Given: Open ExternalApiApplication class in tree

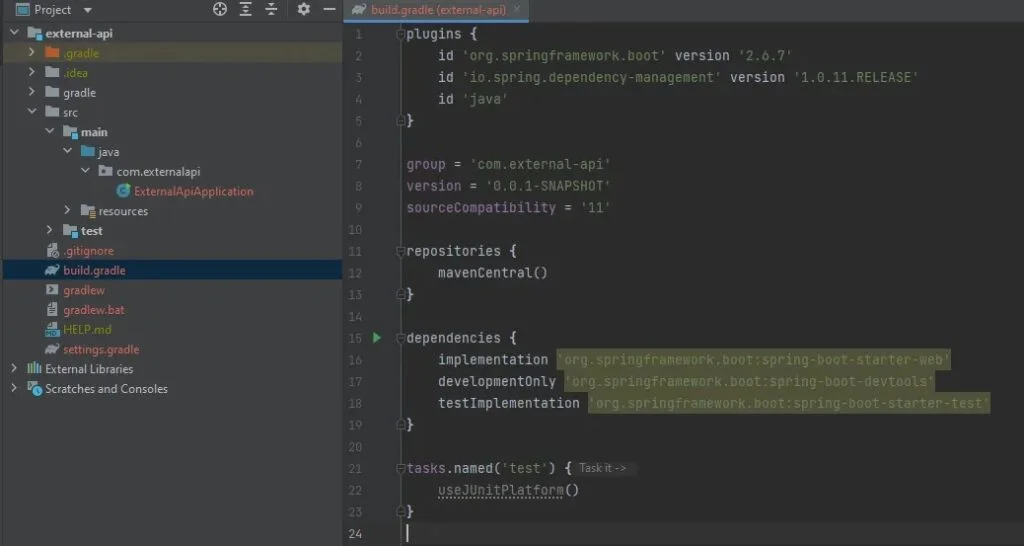Looking at the screenshot, I should [x=193, y=191].
